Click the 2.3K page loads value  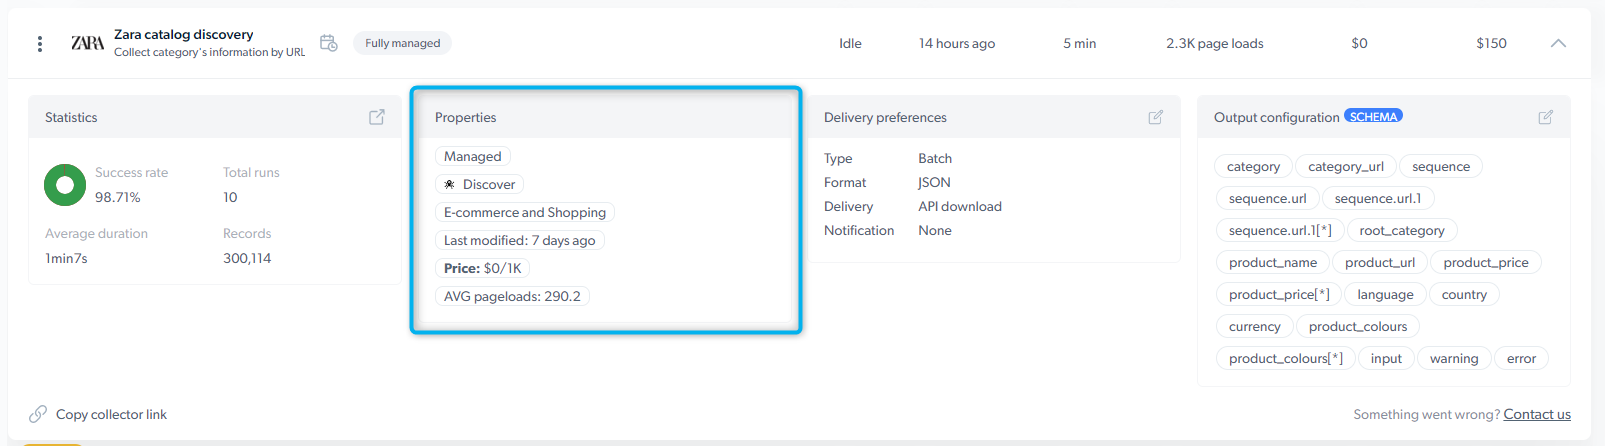pyautogui.click(x=1215, y=43)
